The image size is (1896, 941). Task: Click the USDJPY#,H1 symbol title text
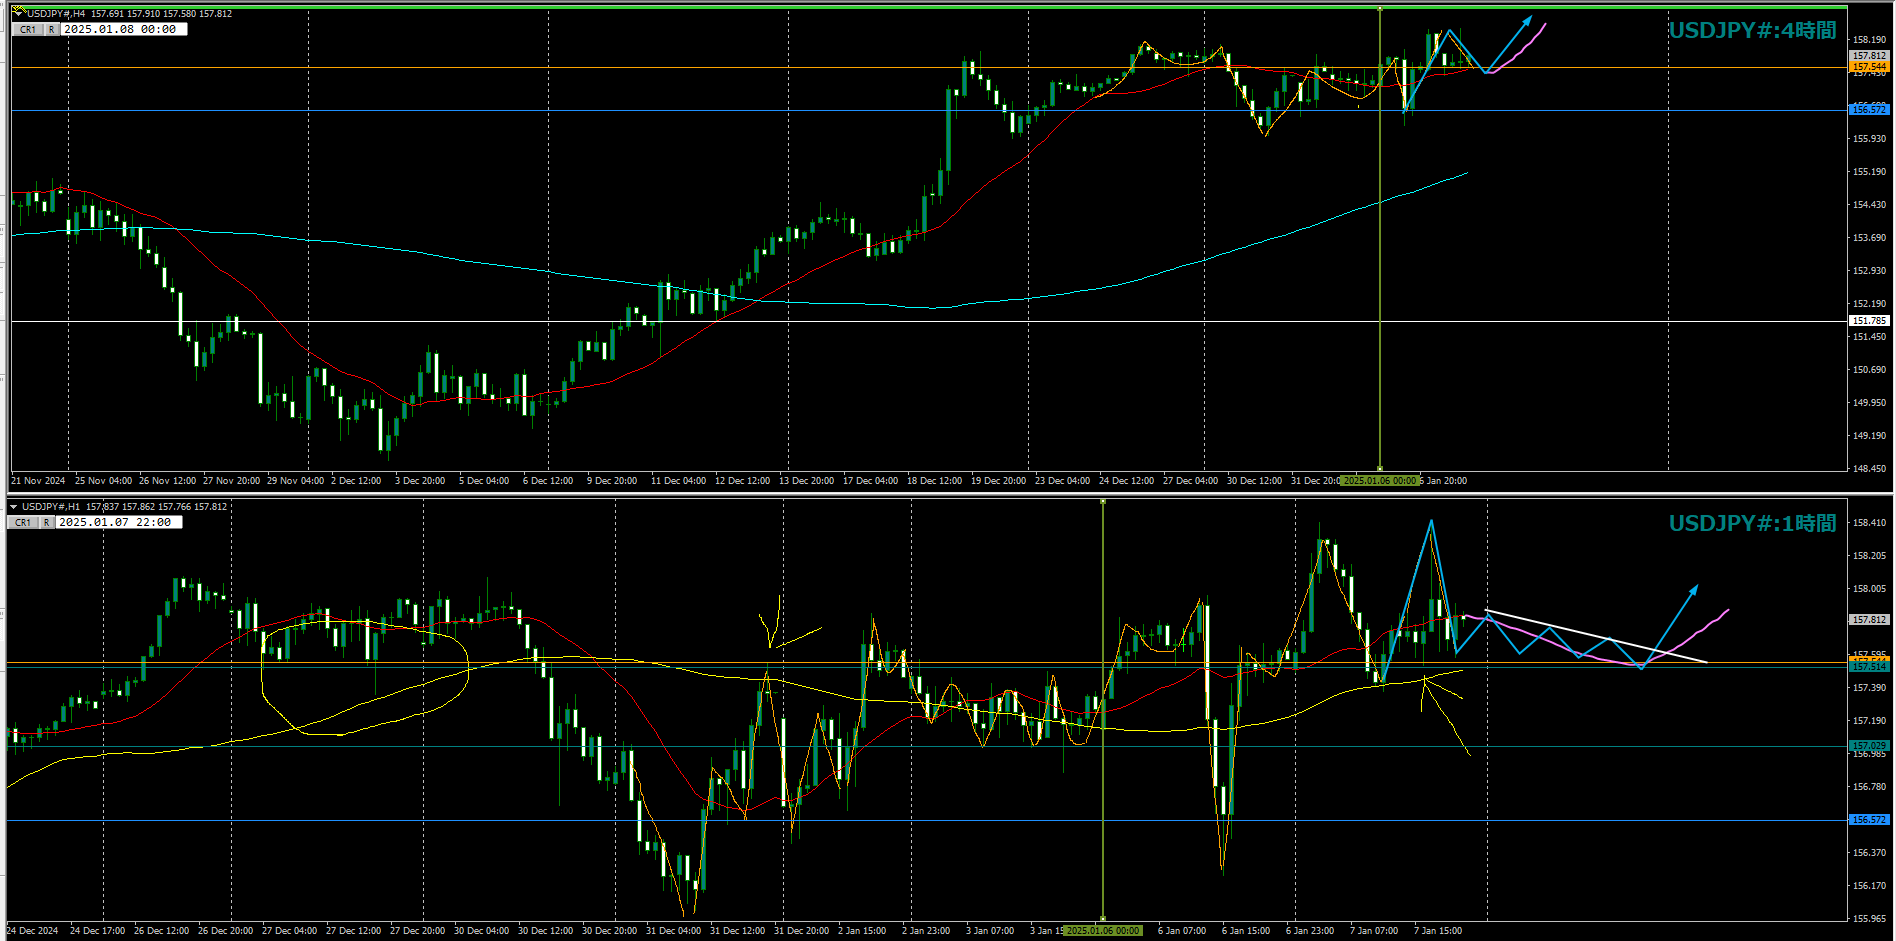tap(51, 507)
